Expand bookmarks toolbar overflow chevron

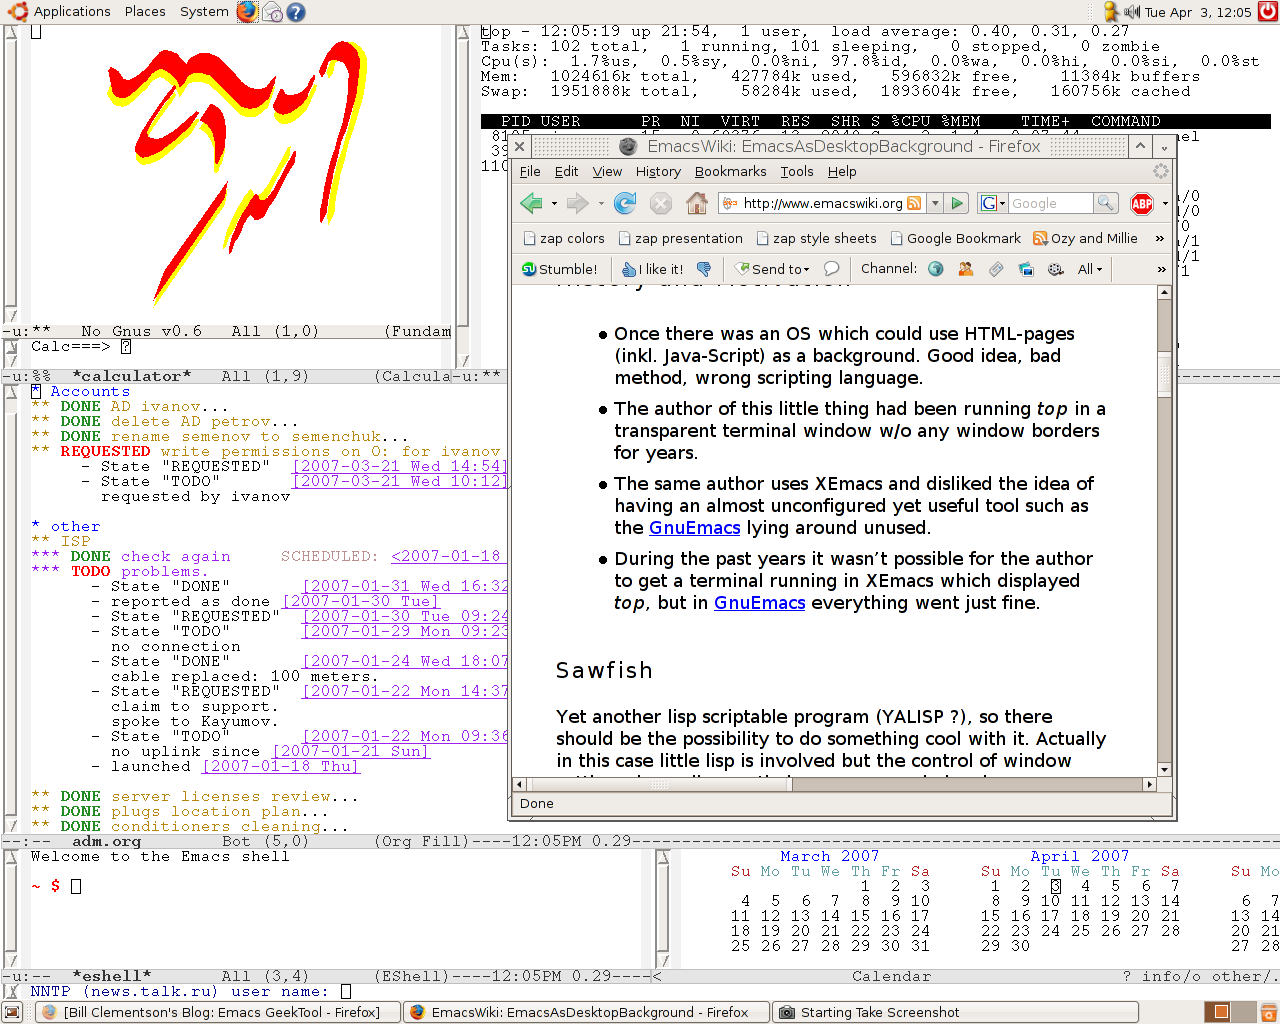point(1160,238)
